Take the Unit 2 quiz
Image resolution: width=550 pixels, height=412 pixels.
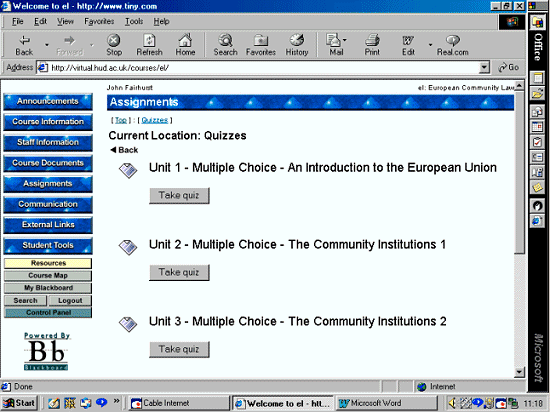(179, 272)
